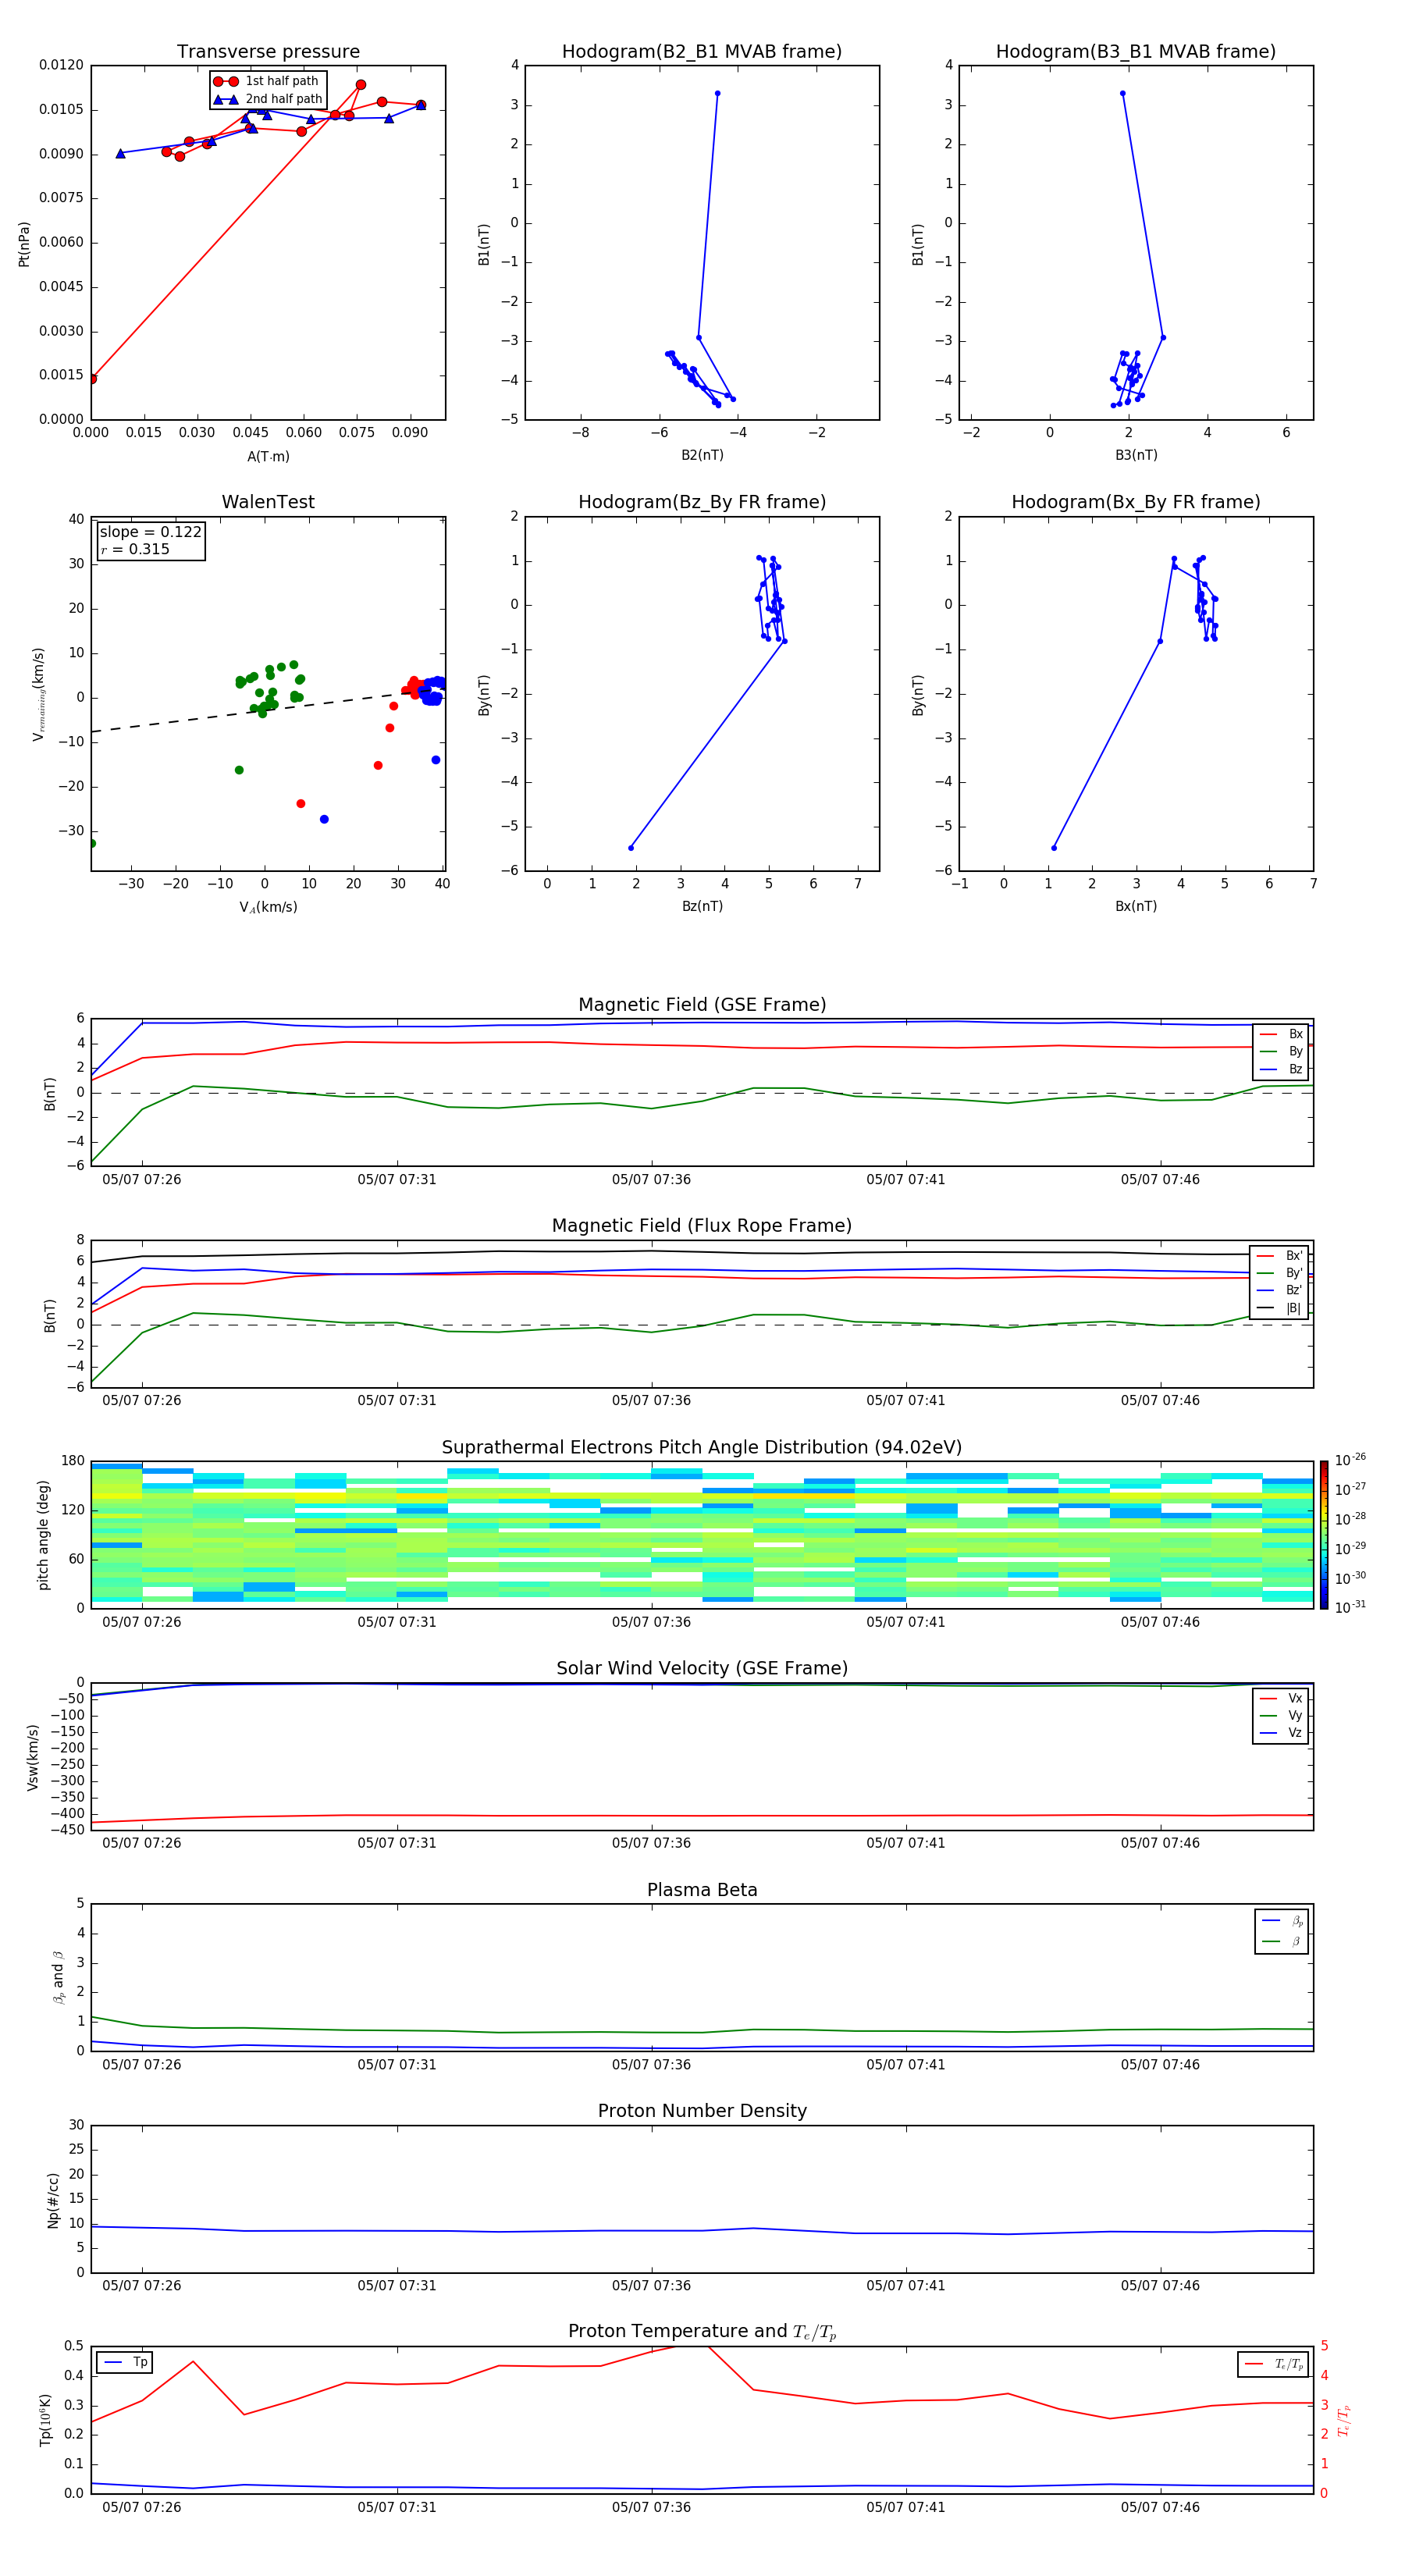Click the "Magnetic Field (Flux Rope Frame)" title

click(x=702, y=1226)
